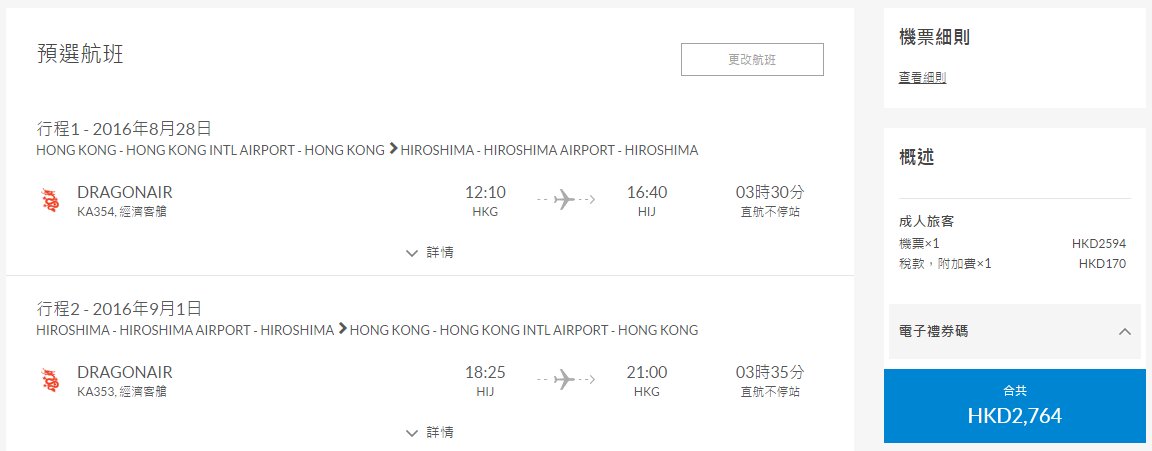Viewport: 1152px width, 451px height.
Task: Select the DRAGONAIR KA353 airline name
Action: [125, 372]
